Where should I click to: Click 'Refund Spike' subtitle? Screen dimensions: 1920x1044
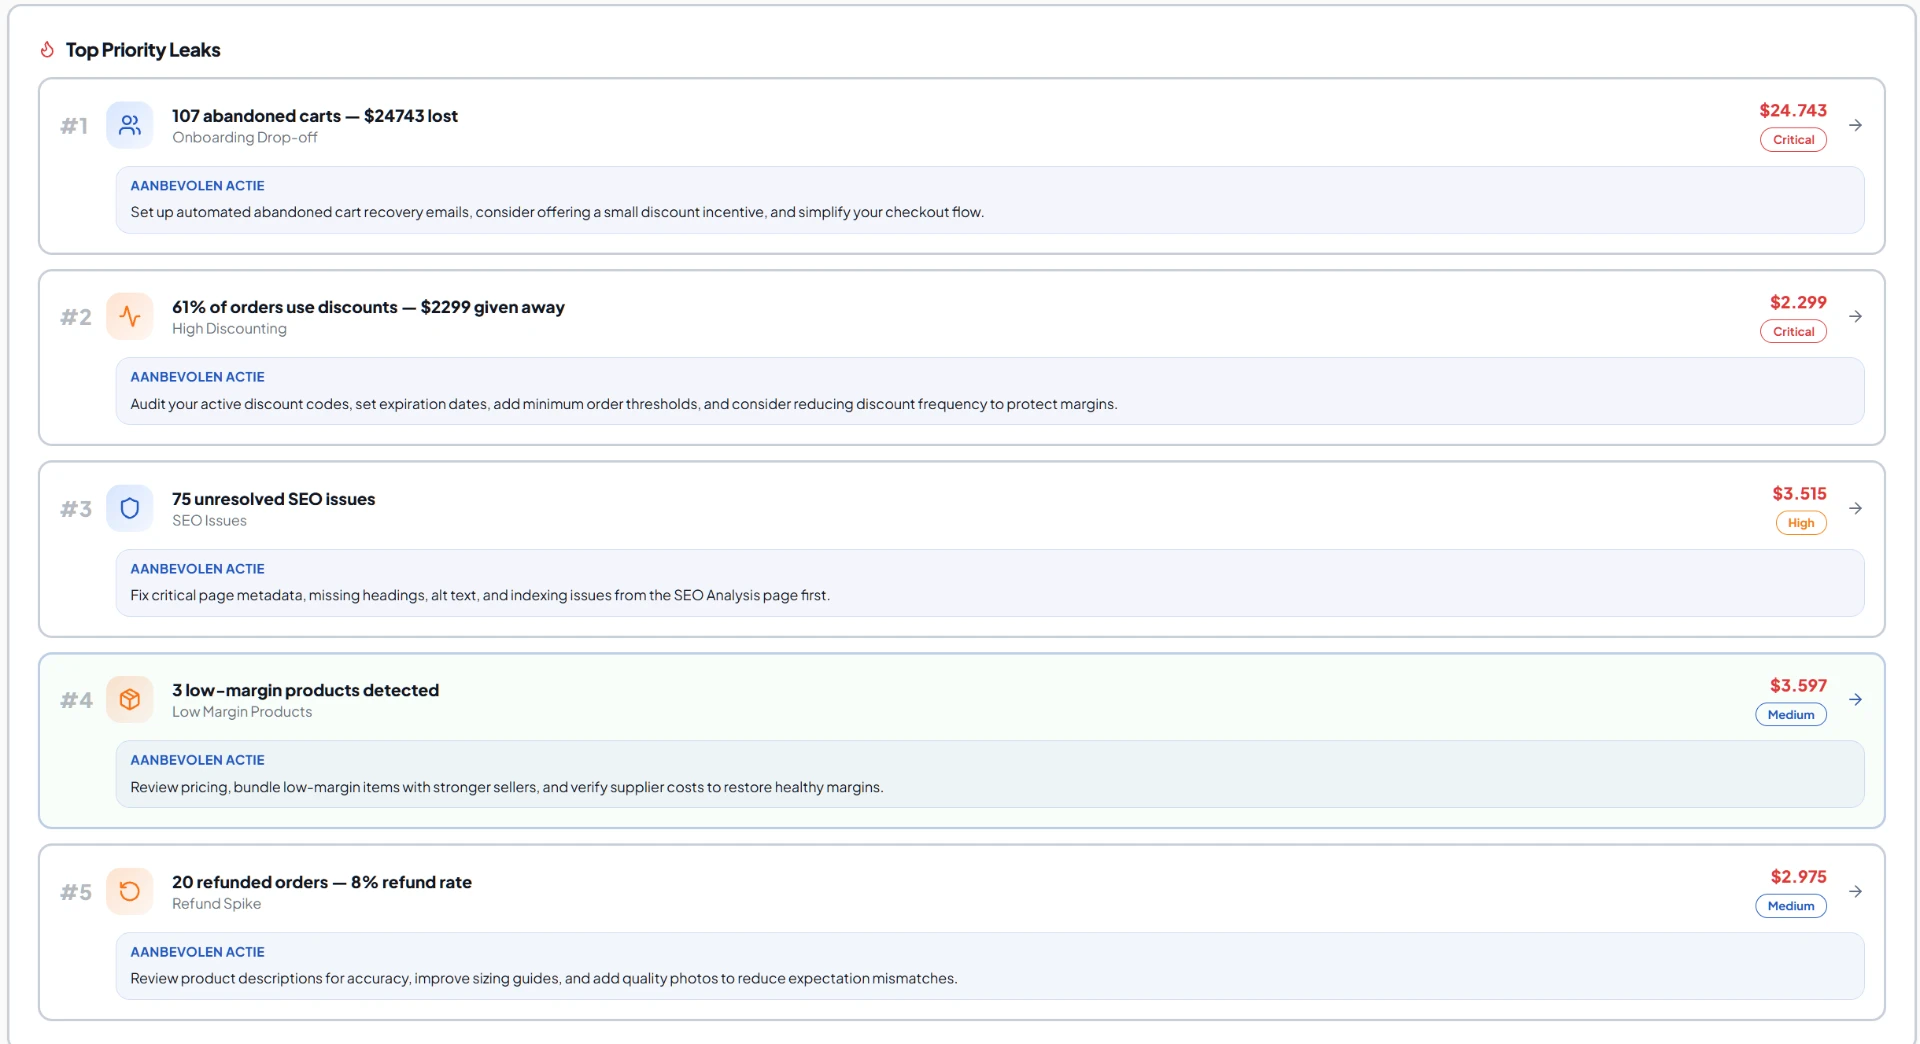pyautogui.click(x=216, y=903)
